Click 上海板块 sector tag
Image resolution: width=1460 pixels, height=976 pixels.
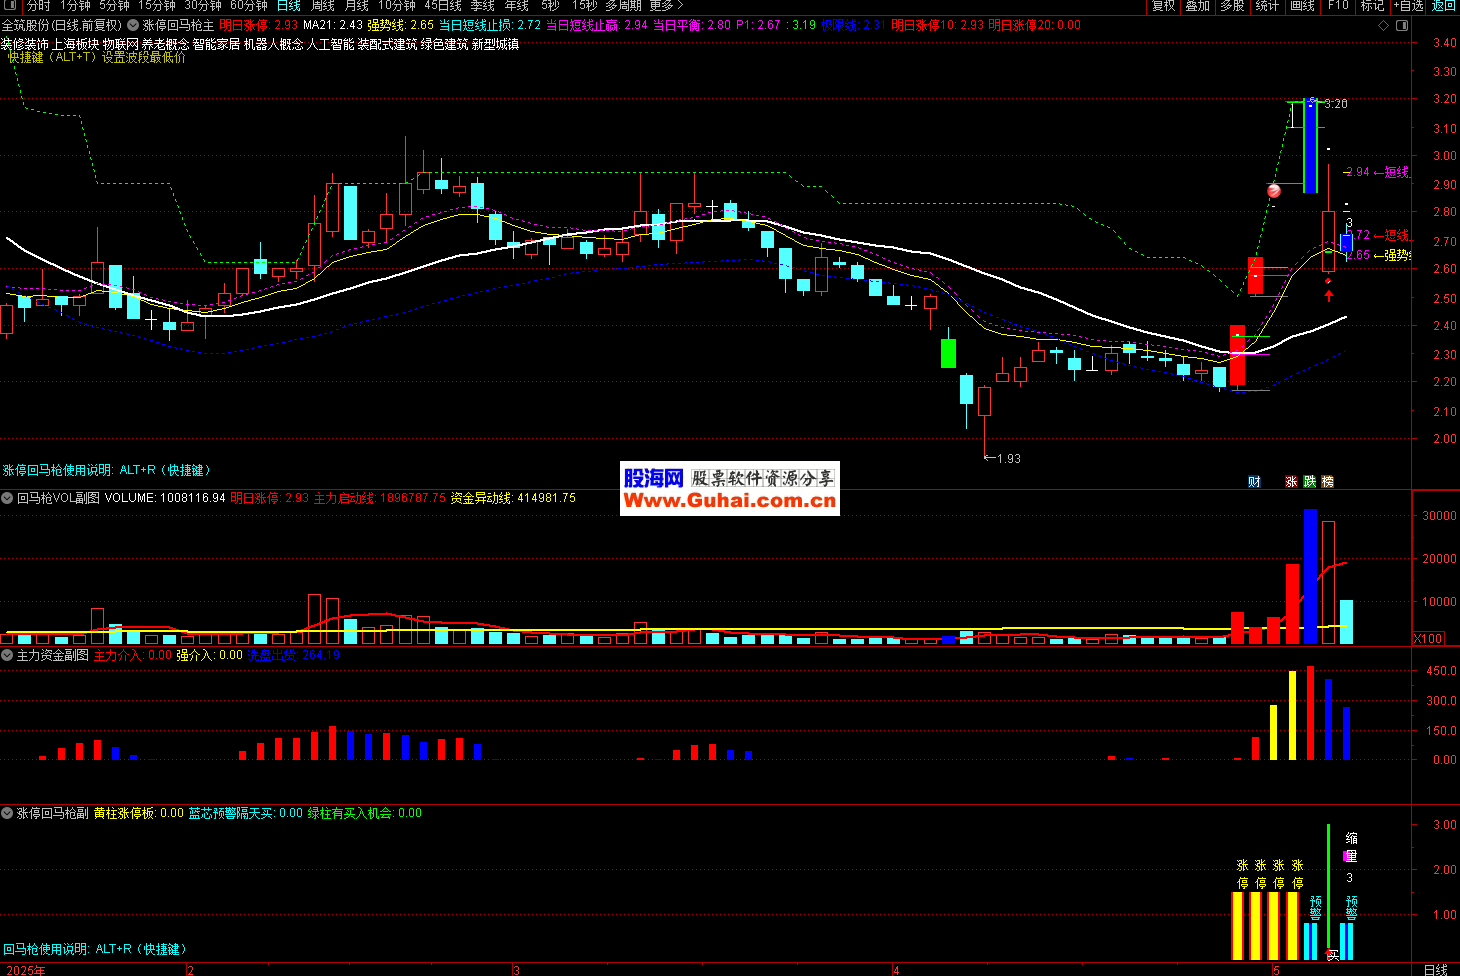tap(75, 44)
